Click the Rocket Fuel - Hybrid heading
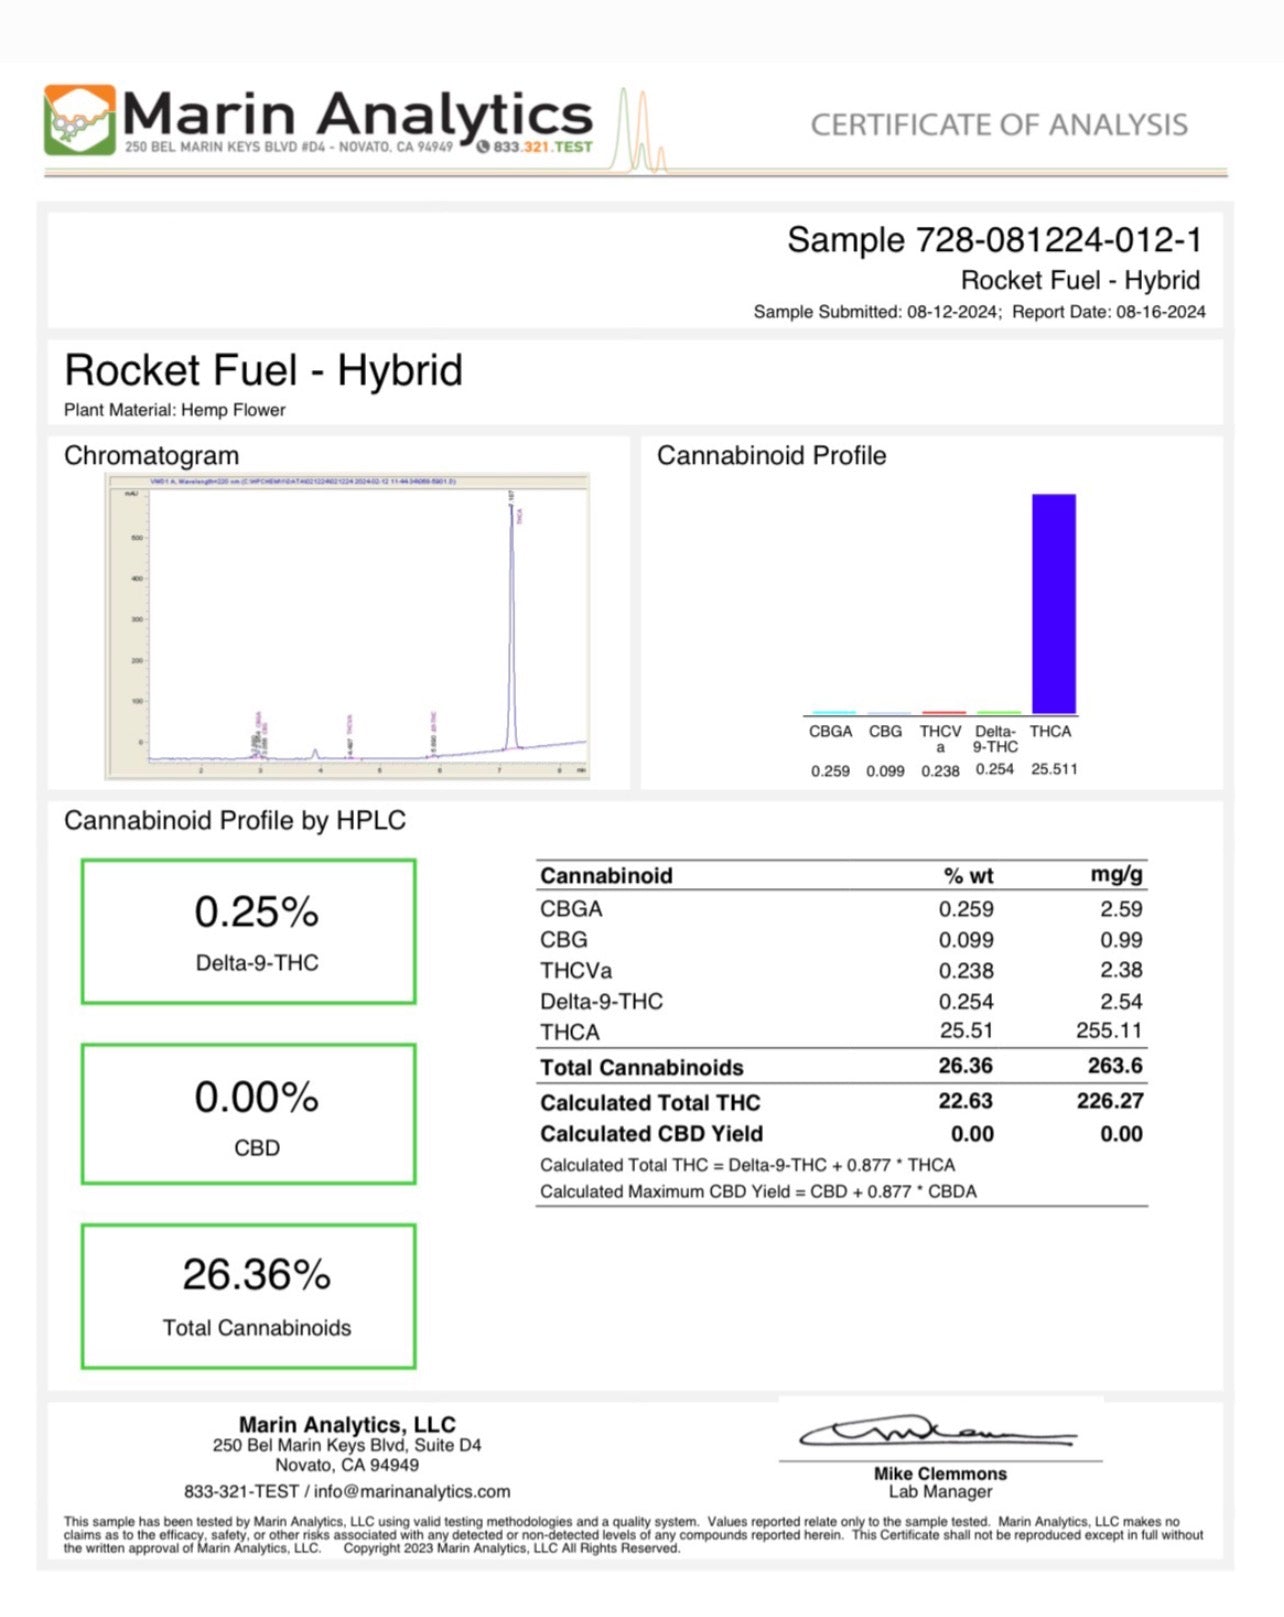 point(263,371)
